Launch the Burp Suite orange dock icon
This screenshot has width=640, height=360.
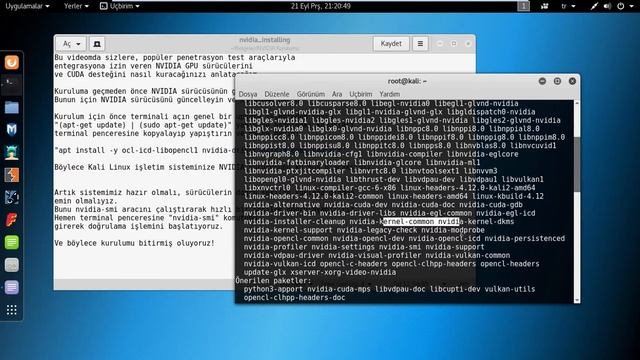(x=11, y=175)
